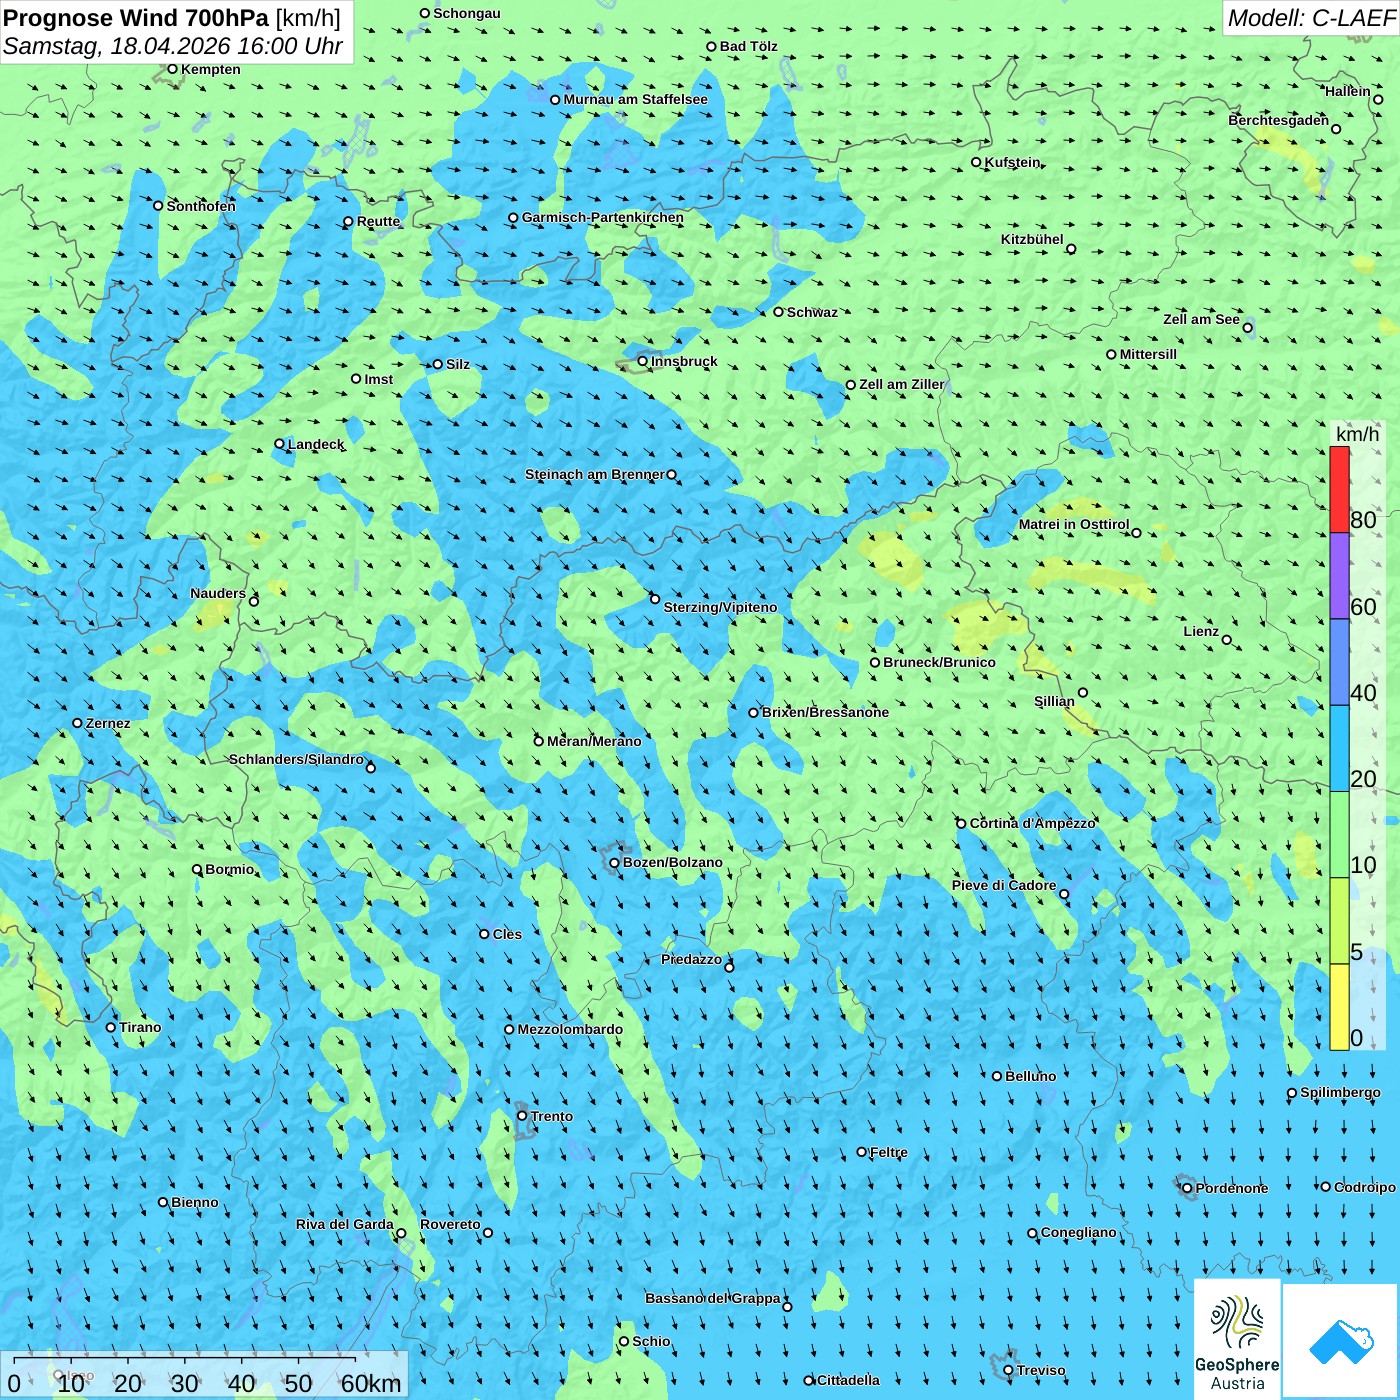
Task: Click the Kempten location marker
Action: 173,69
